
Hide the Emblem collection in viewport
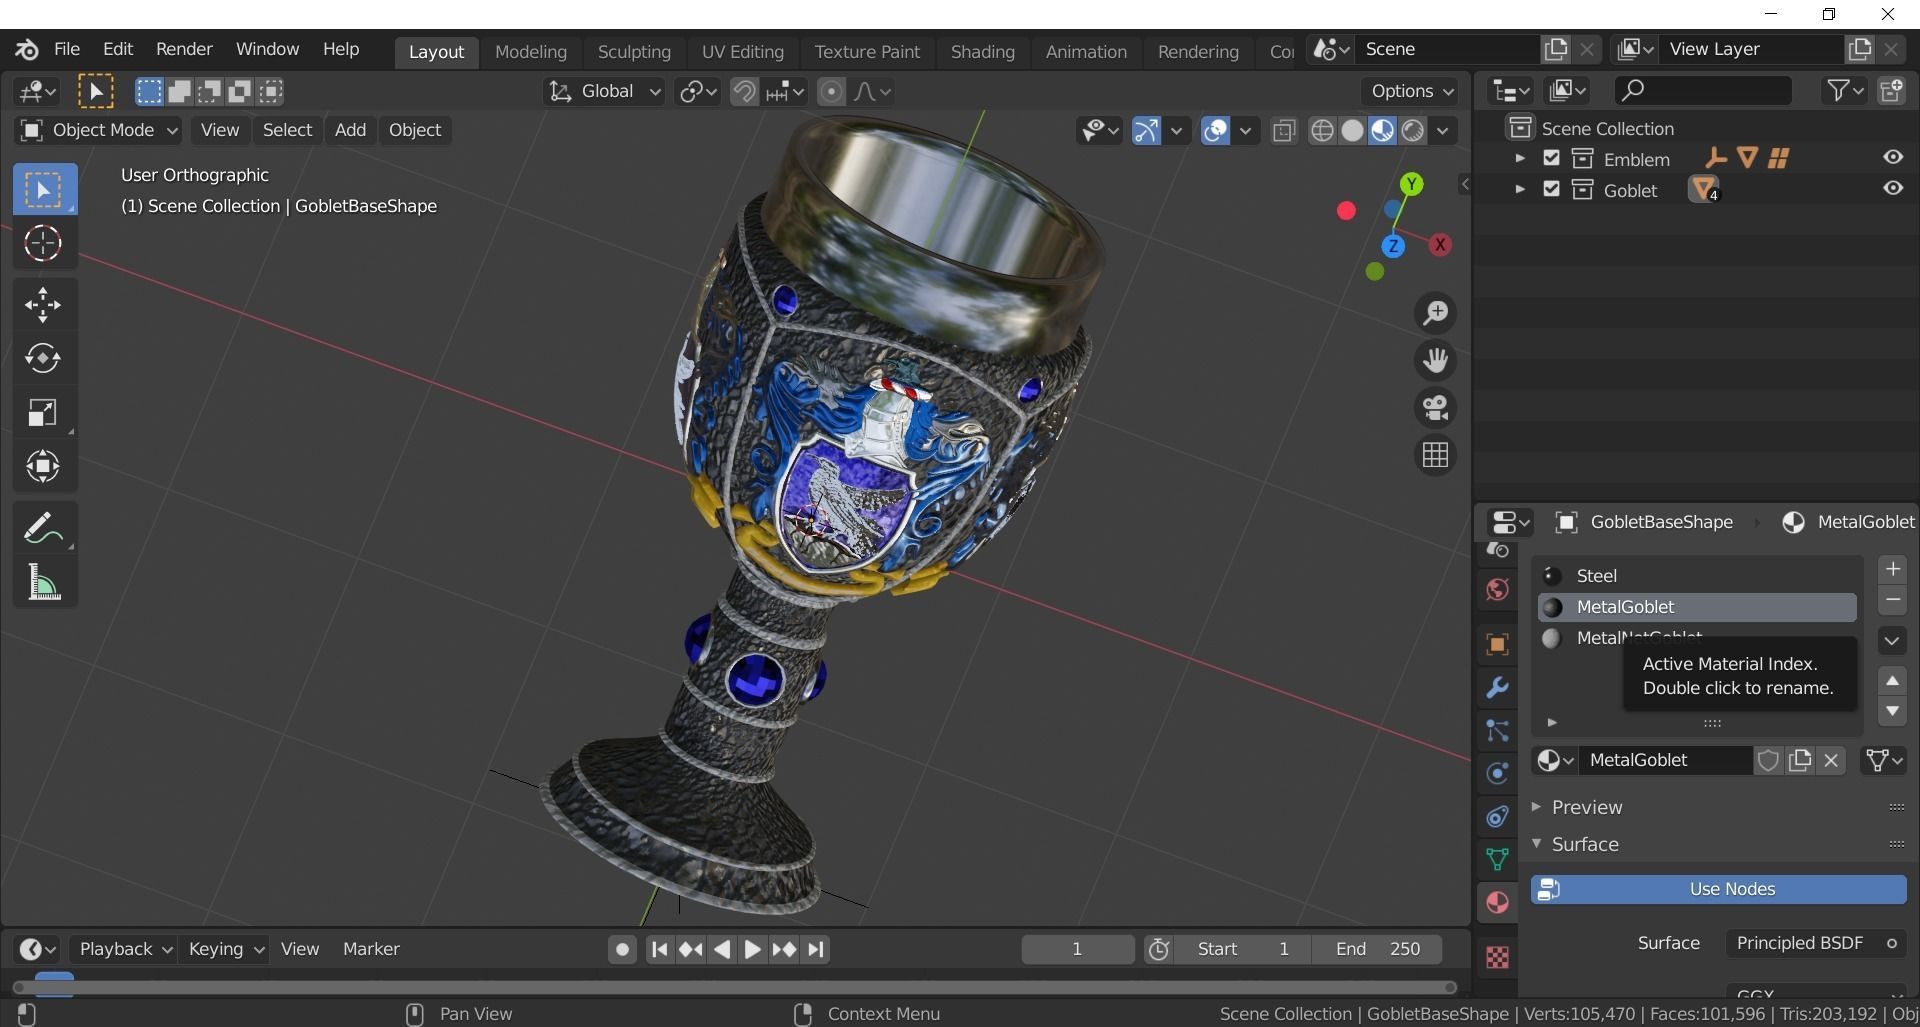point(1892,157)
